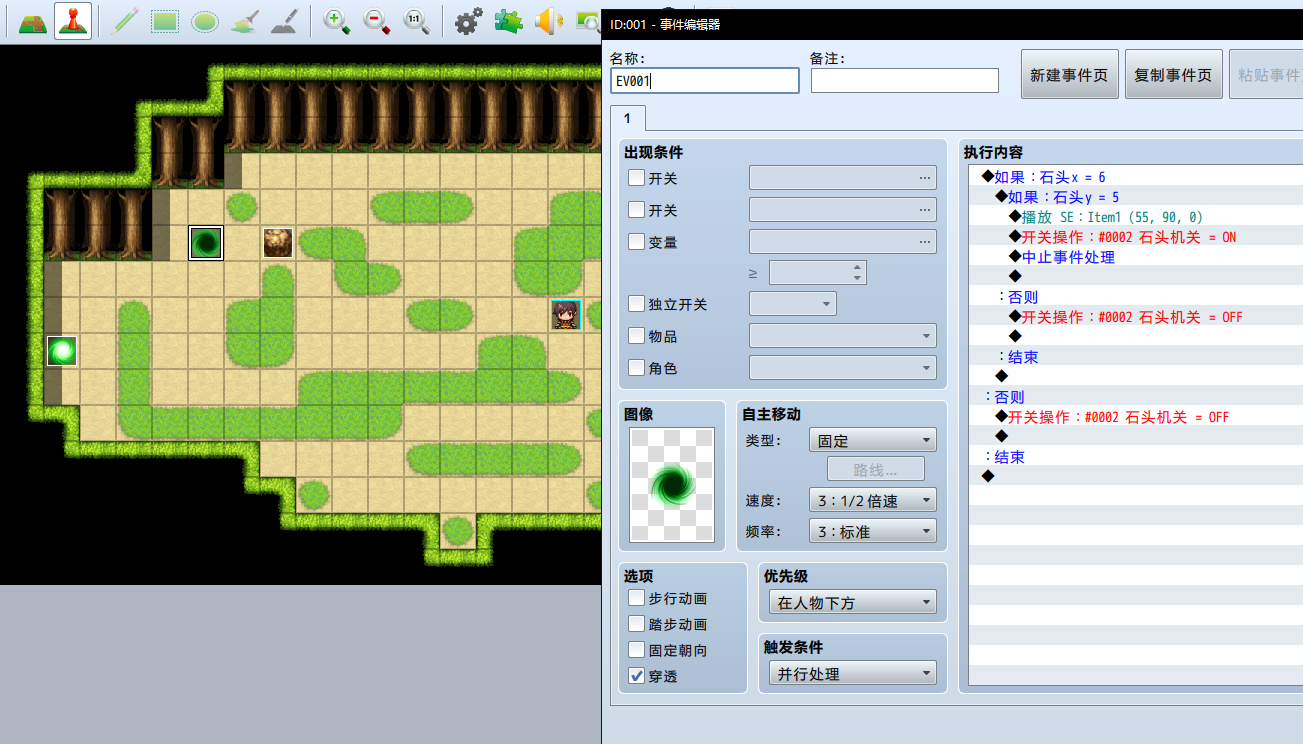Open the 速度 dropdown
The height and width of the screenshot is (744, 1303).
coord(873,500)
